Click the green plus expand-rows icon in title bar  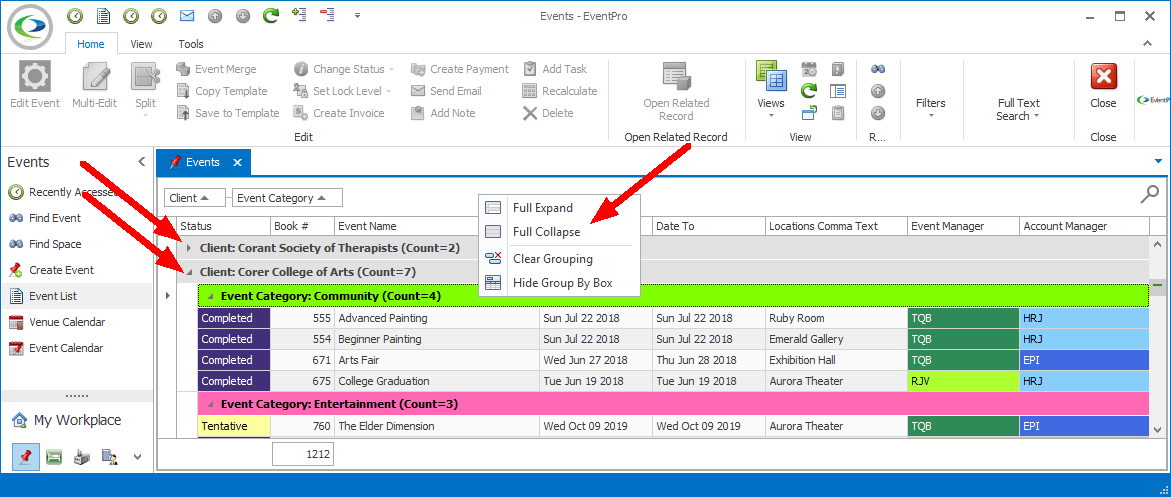299,13
